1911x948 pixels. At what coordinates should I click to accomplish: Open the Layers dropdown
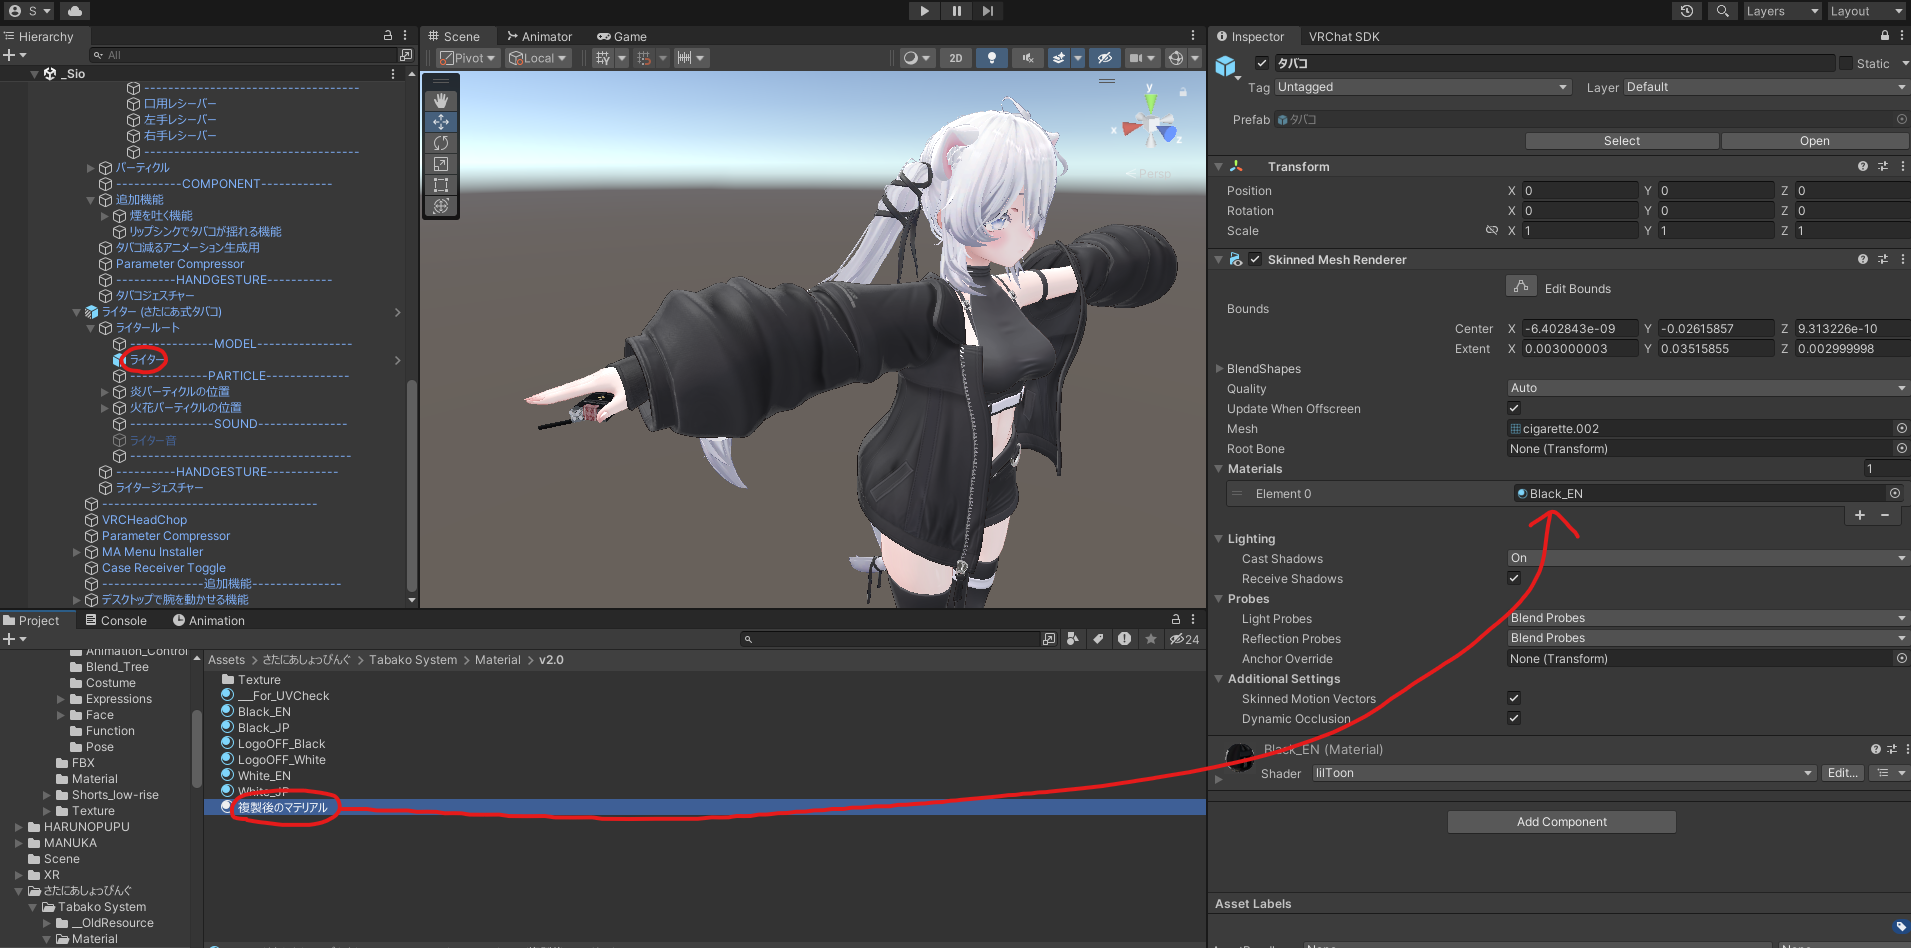(1782, 11)
